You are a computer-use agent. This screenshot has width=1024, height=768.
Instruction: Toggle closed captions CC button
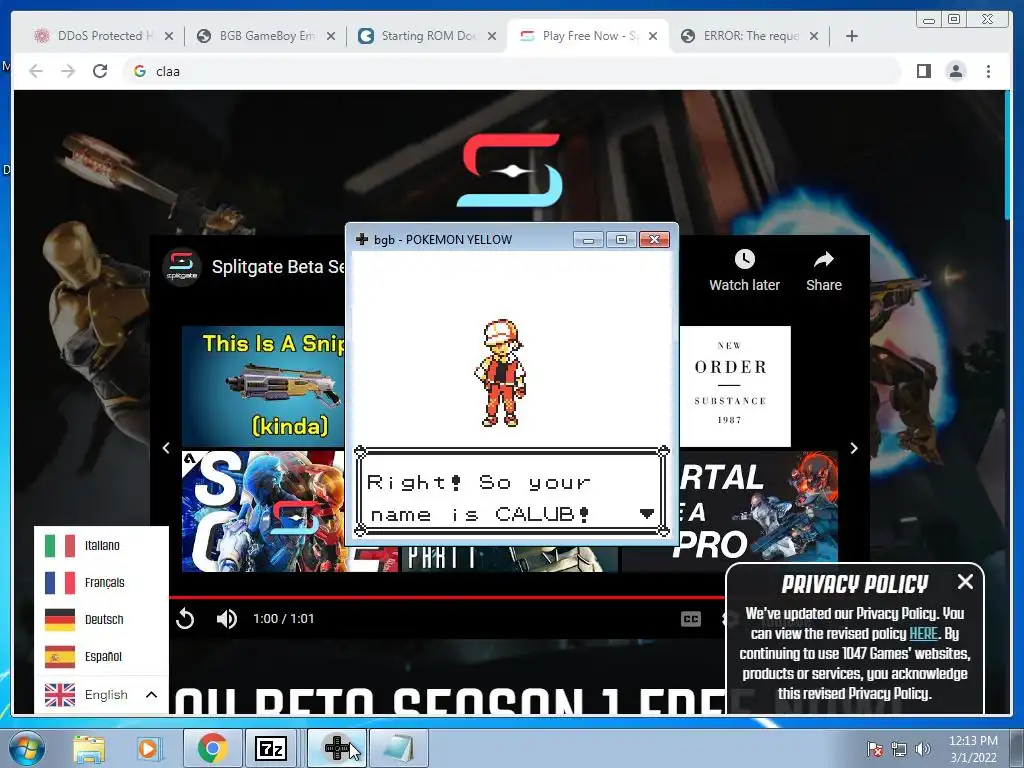pyautogui.click(x=690, y=618)
